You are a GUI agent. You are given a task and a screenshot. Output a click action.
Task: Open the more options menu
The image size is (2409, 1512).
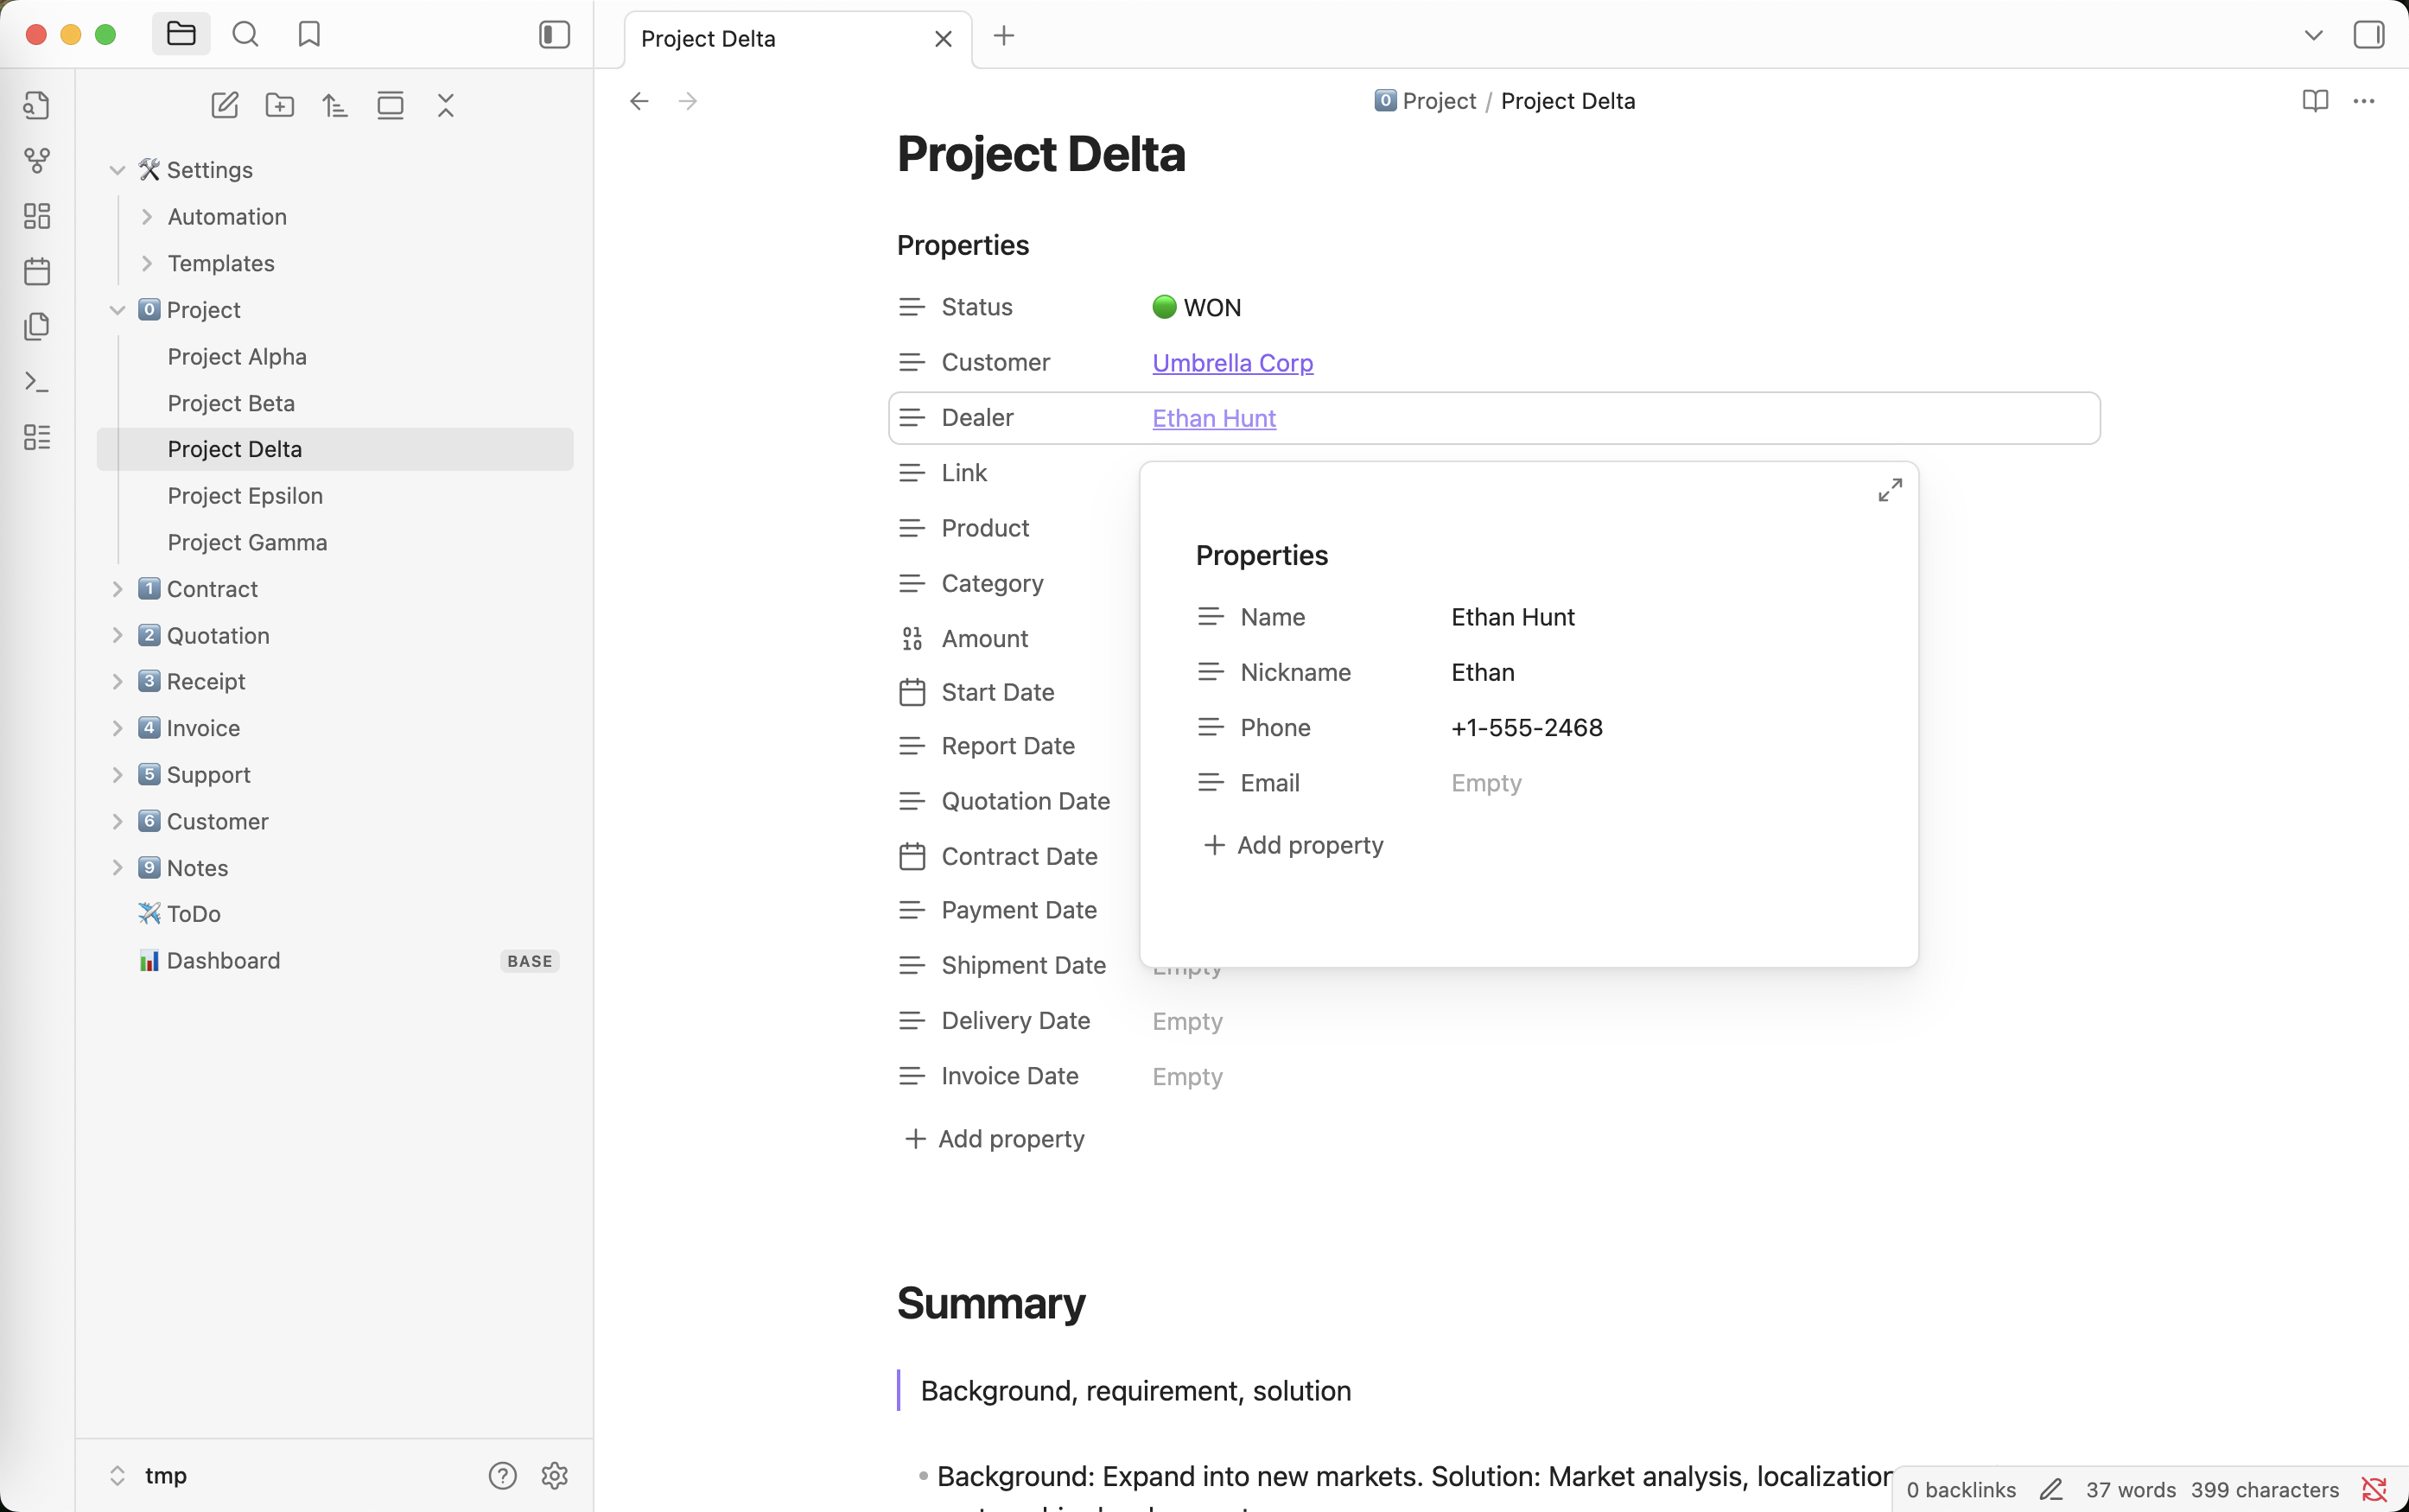pos(2364,101)
